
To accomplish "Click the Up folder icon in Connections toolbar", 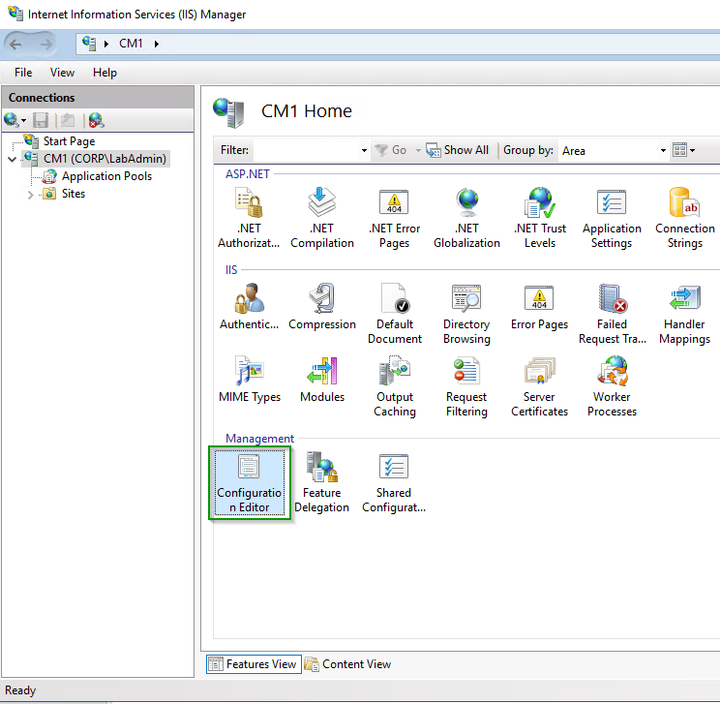I will coord(68,120).
